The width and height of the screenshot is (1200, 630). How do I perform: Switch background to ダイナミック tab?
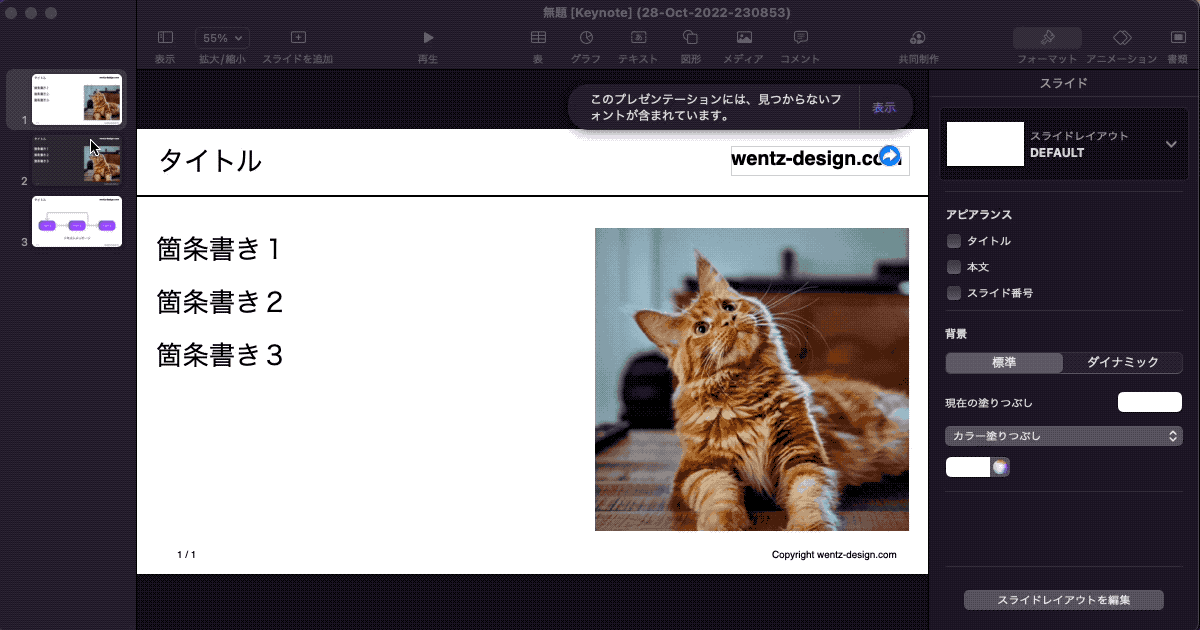[1121, 362]
